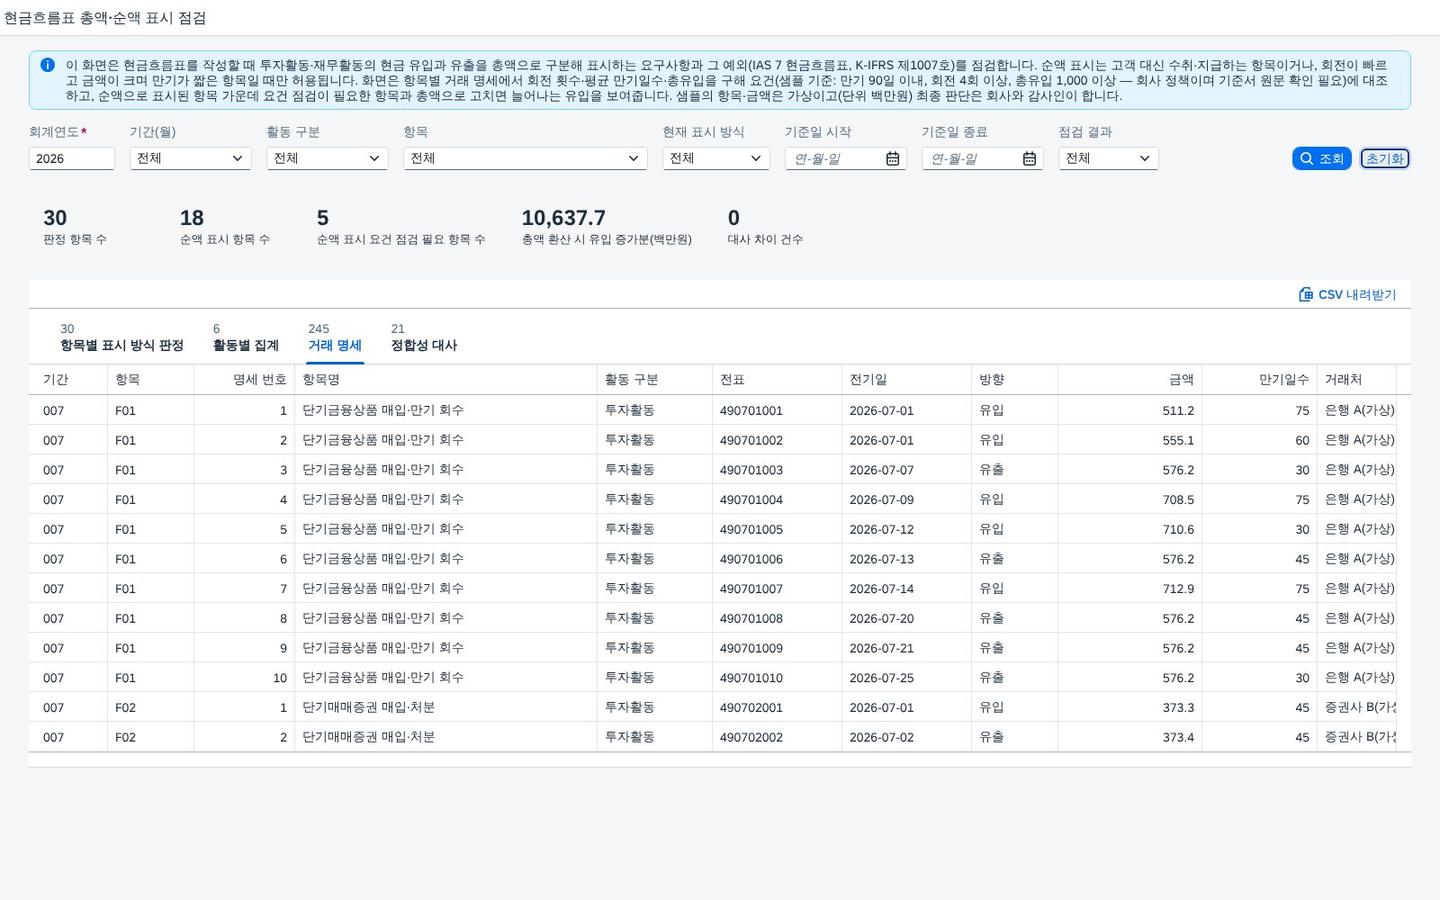Click the 거래처 column header
1440x900 pixels.
[1357, 380]
